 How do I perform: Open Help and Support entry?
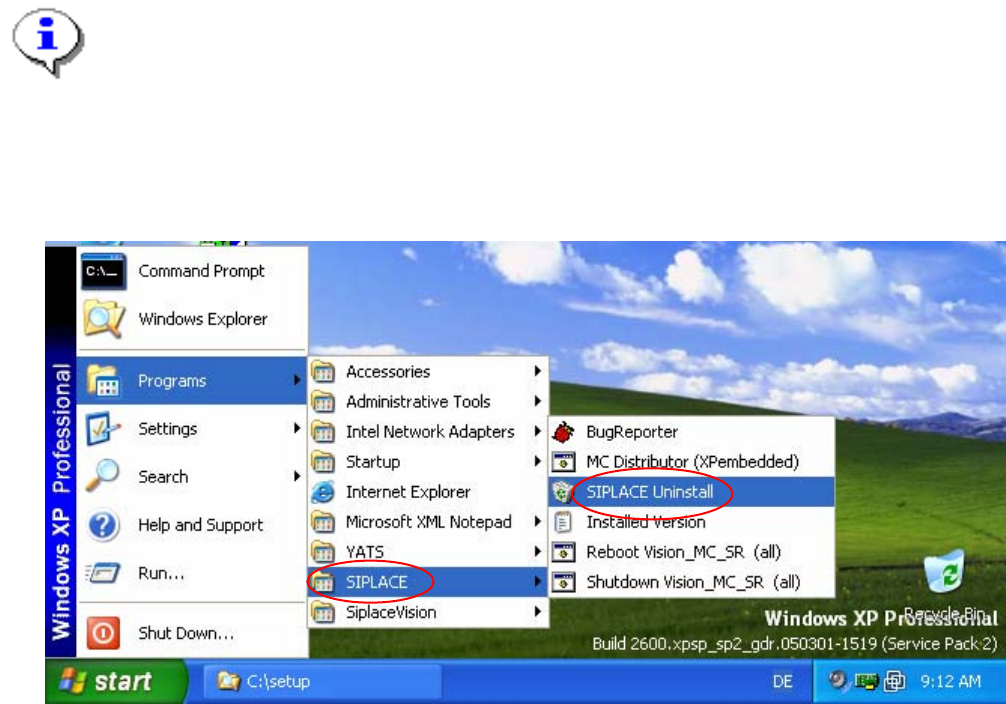(191, 525)
